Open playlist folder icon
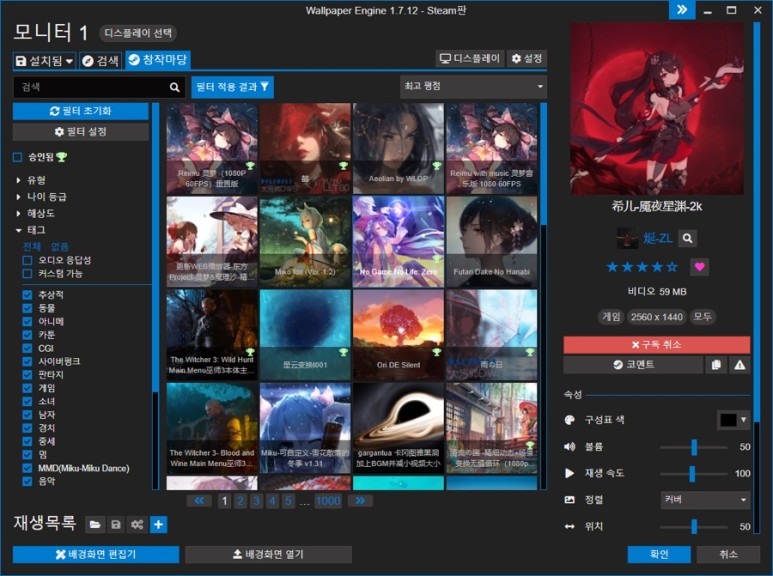Screen dimensions: 773x576 95,524
